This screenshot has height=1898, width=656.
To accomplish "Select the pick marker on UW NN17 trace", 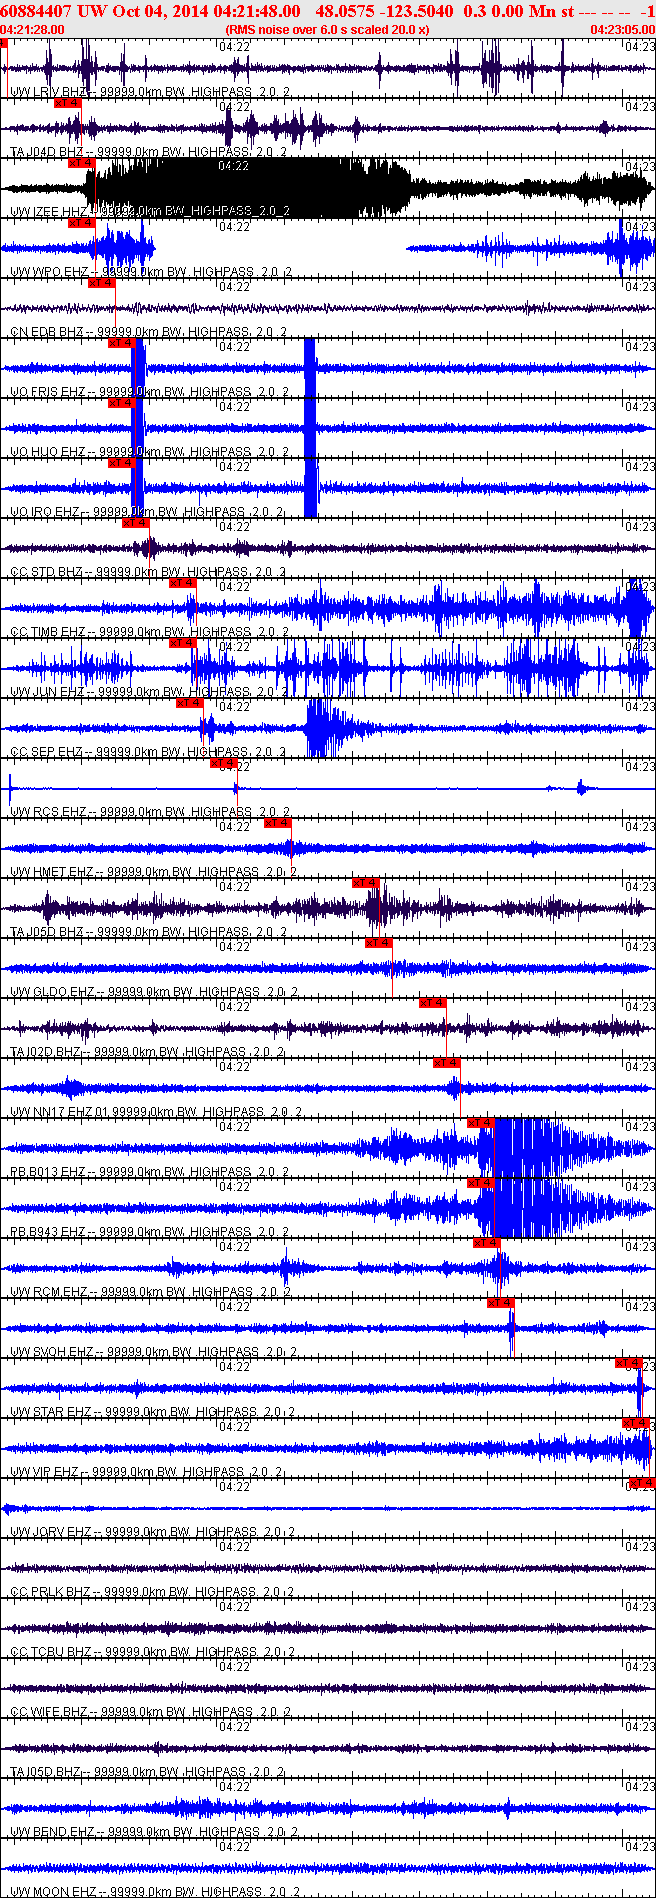I will [x=446, y=1062].
